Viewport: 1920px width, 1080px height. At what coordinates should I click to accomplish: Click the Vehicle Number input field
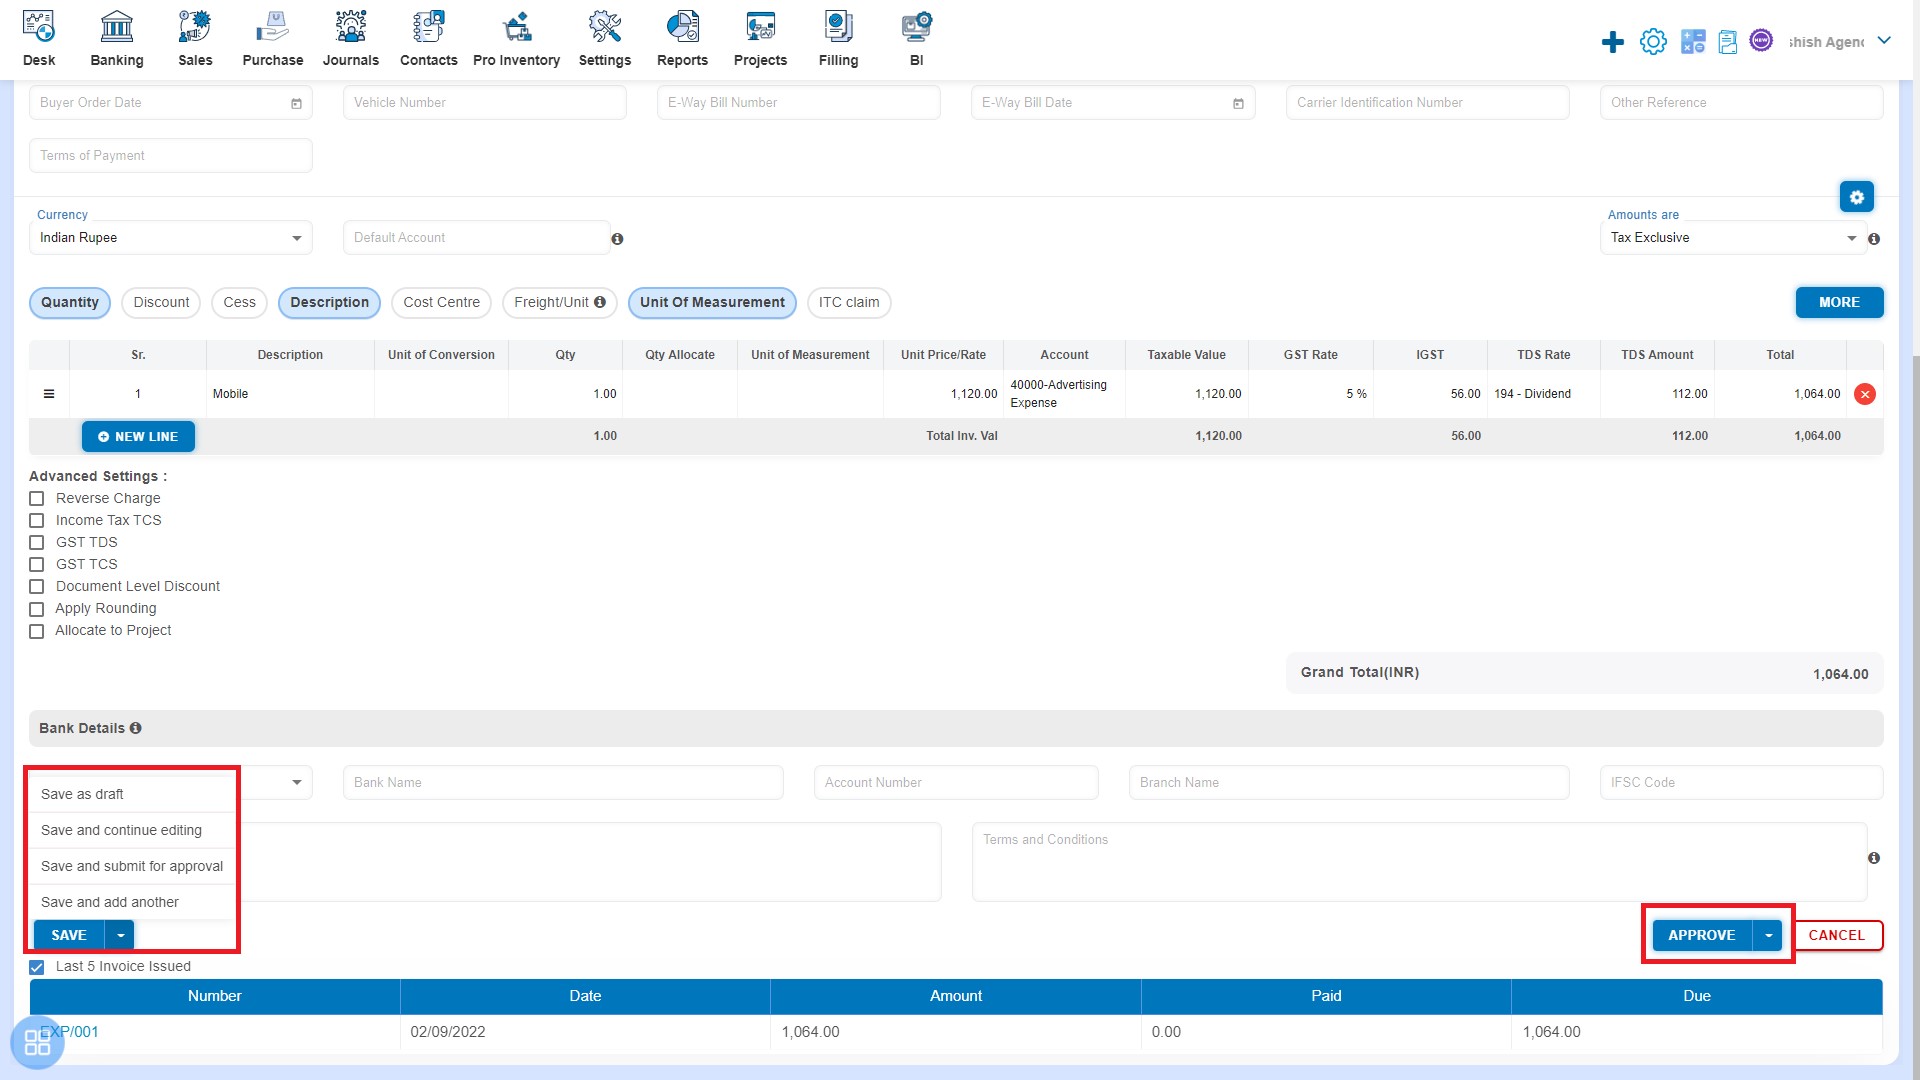tap(485, 103)
